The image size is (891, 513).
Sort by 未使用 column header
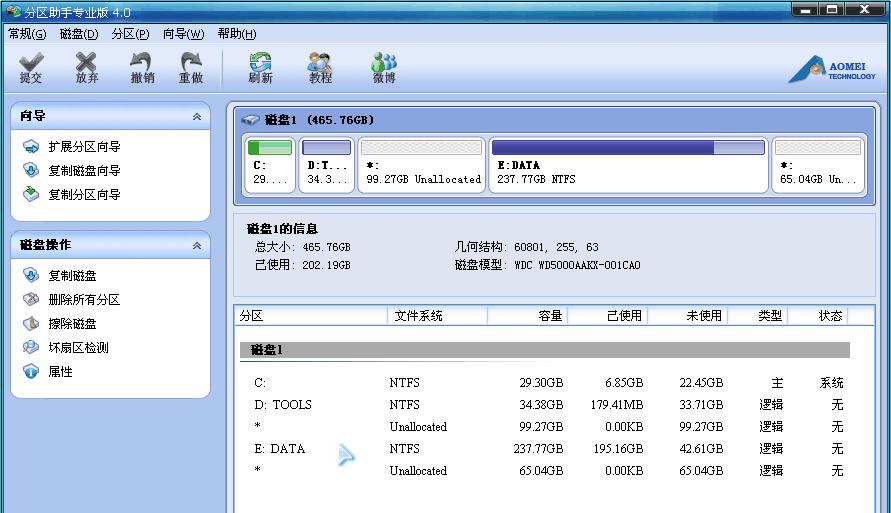coord(688,316)
